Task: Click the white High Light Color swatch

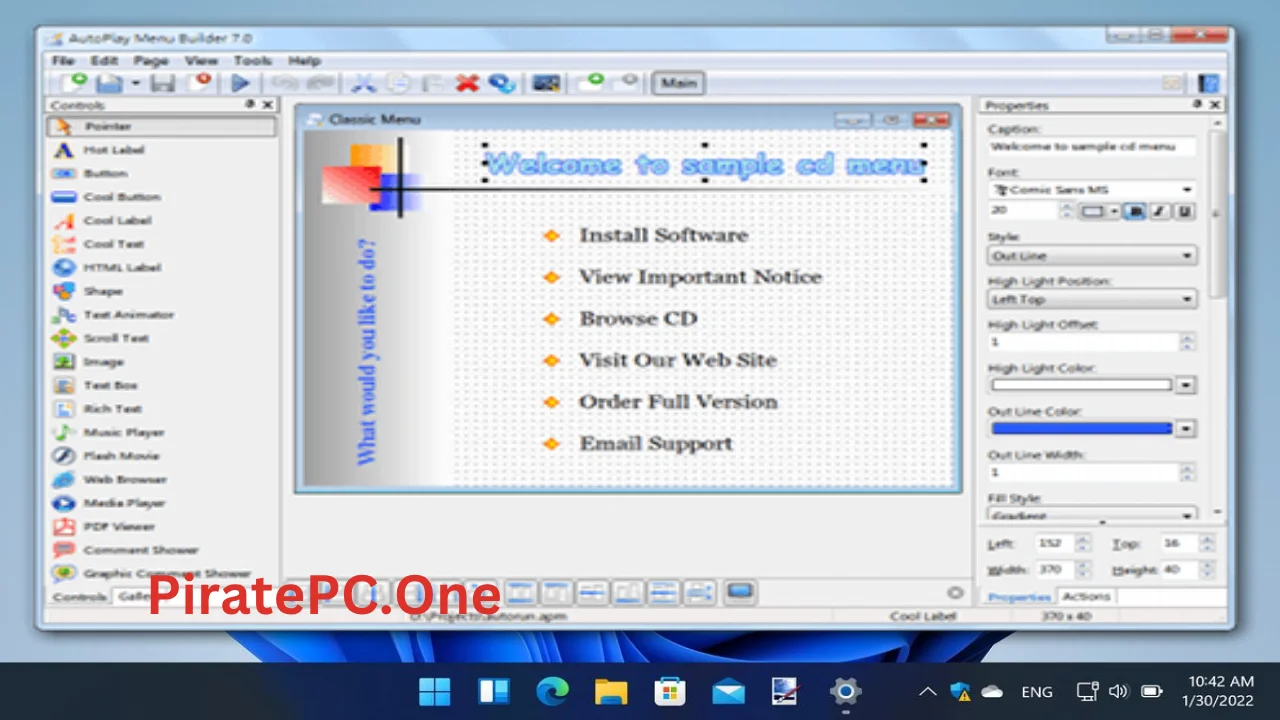Action: click(x=1081, y=385)
